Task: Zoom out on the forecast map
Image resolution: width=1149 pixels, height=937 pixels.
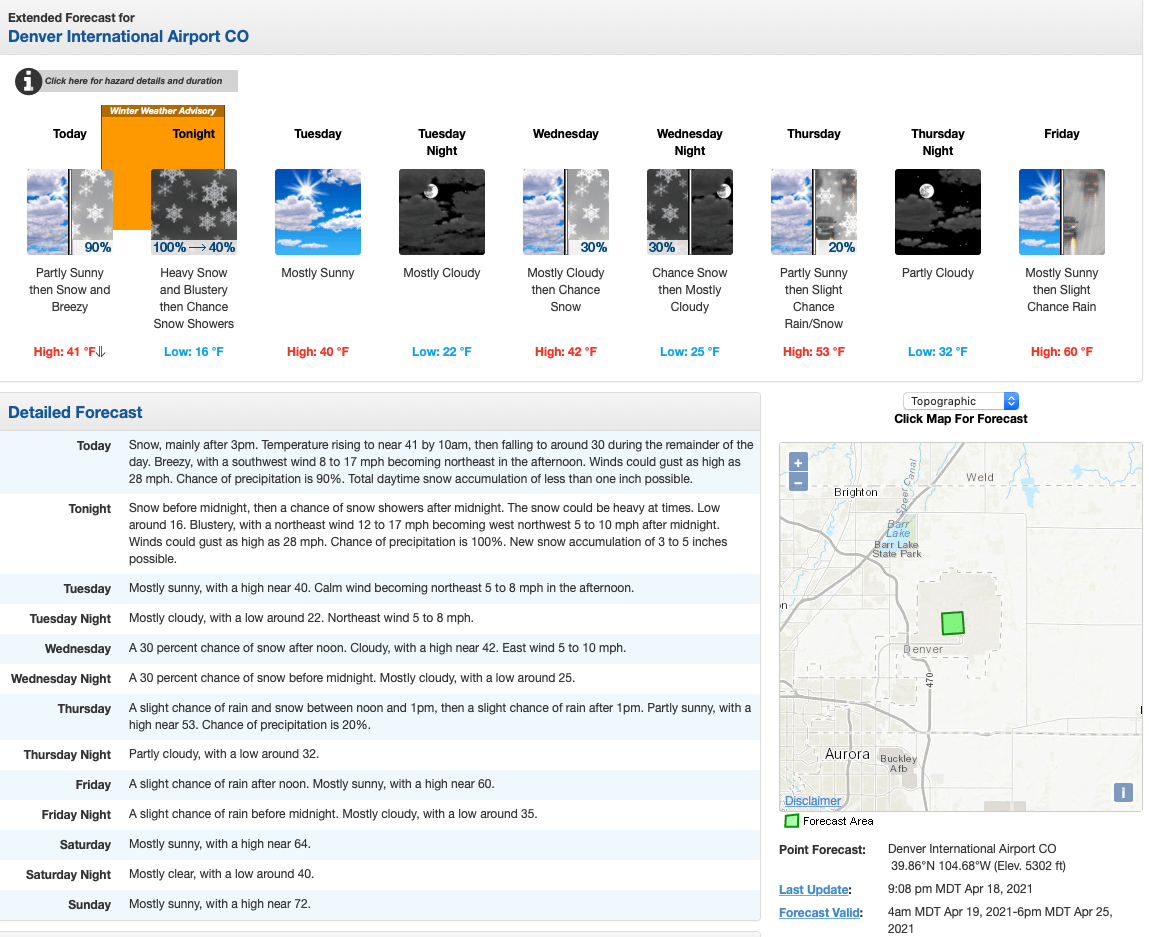Action: click(798, 481)
